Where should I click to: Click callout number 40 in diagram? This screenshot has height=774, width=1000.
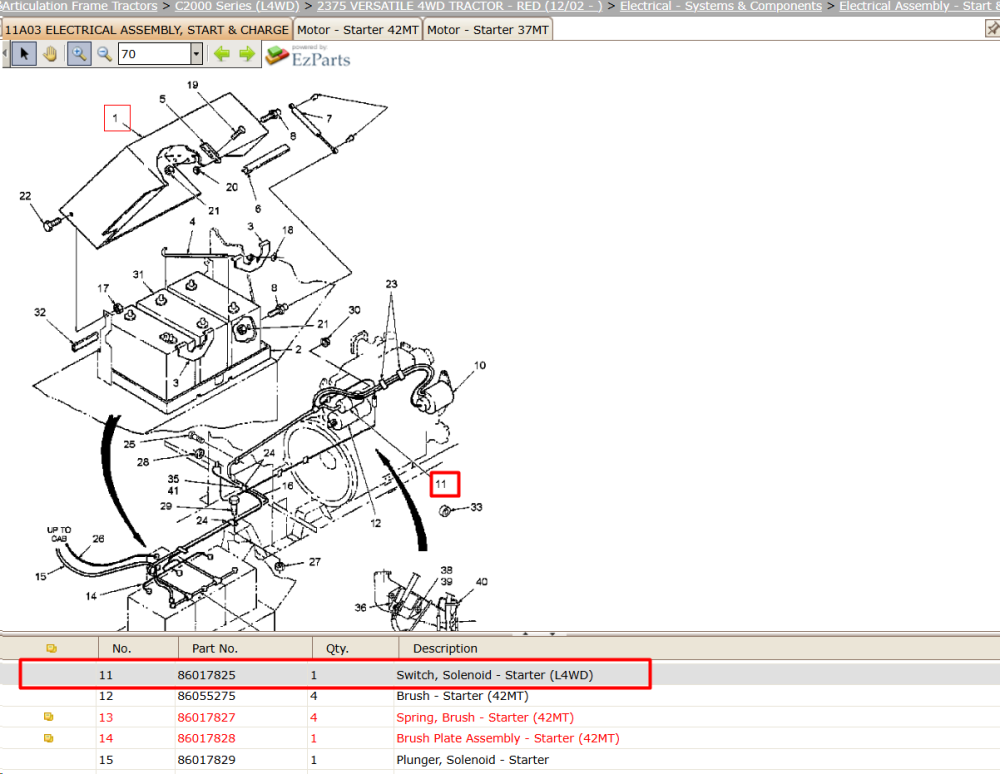pyautogui.click(x=482, y=581)
